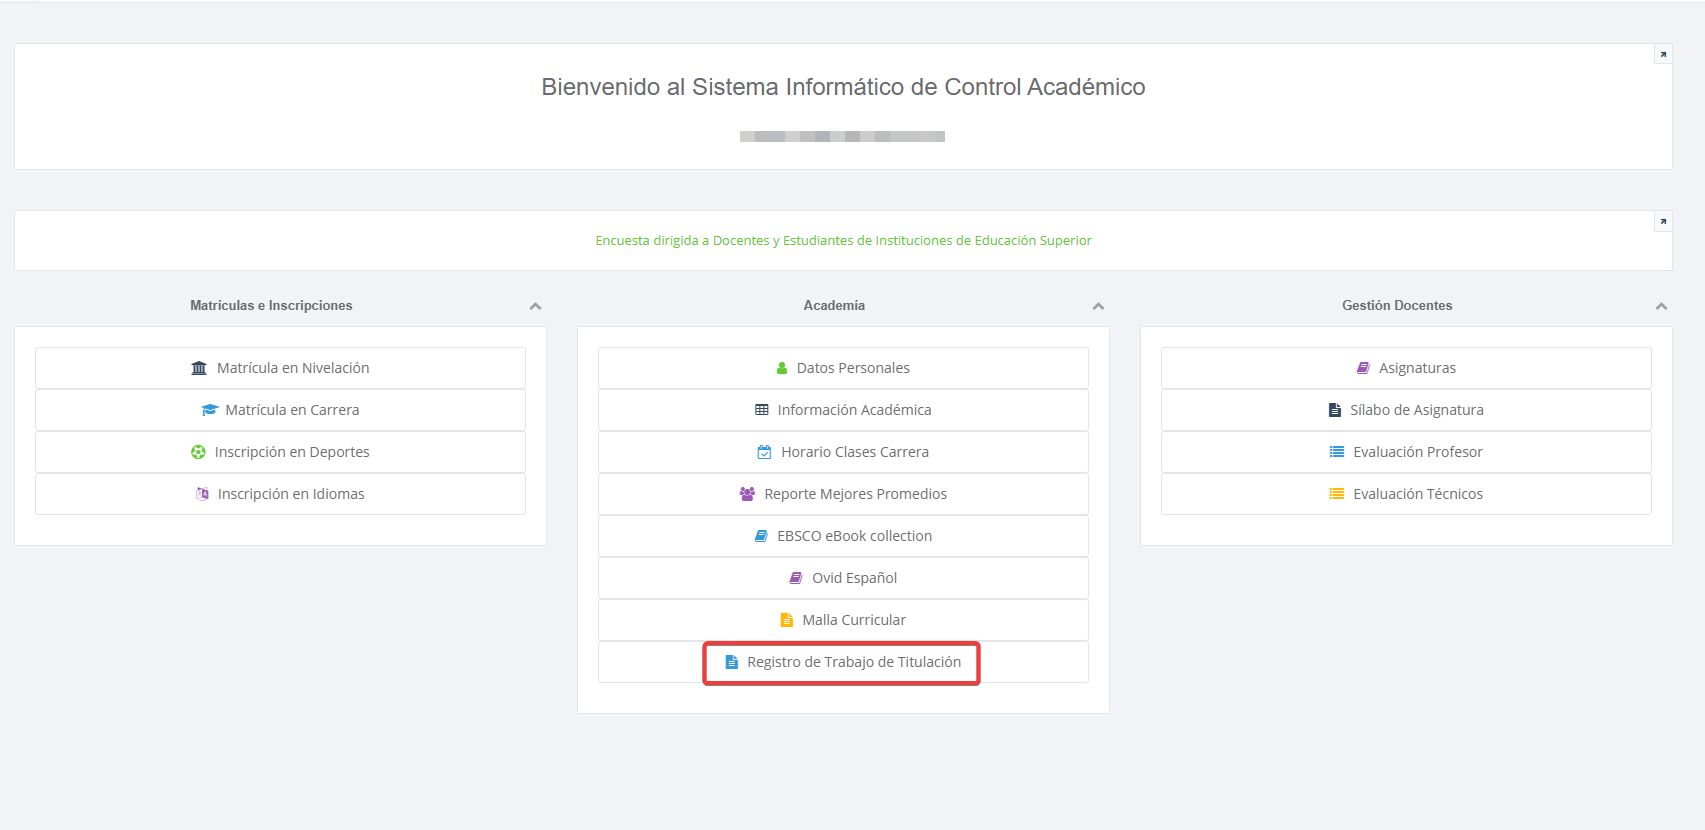This screenshot has height=830, width=1705.
Task: Click the yellow list icon for Evaluación Técnicos
Action: pyautogui.click(x=1336, y=494)
